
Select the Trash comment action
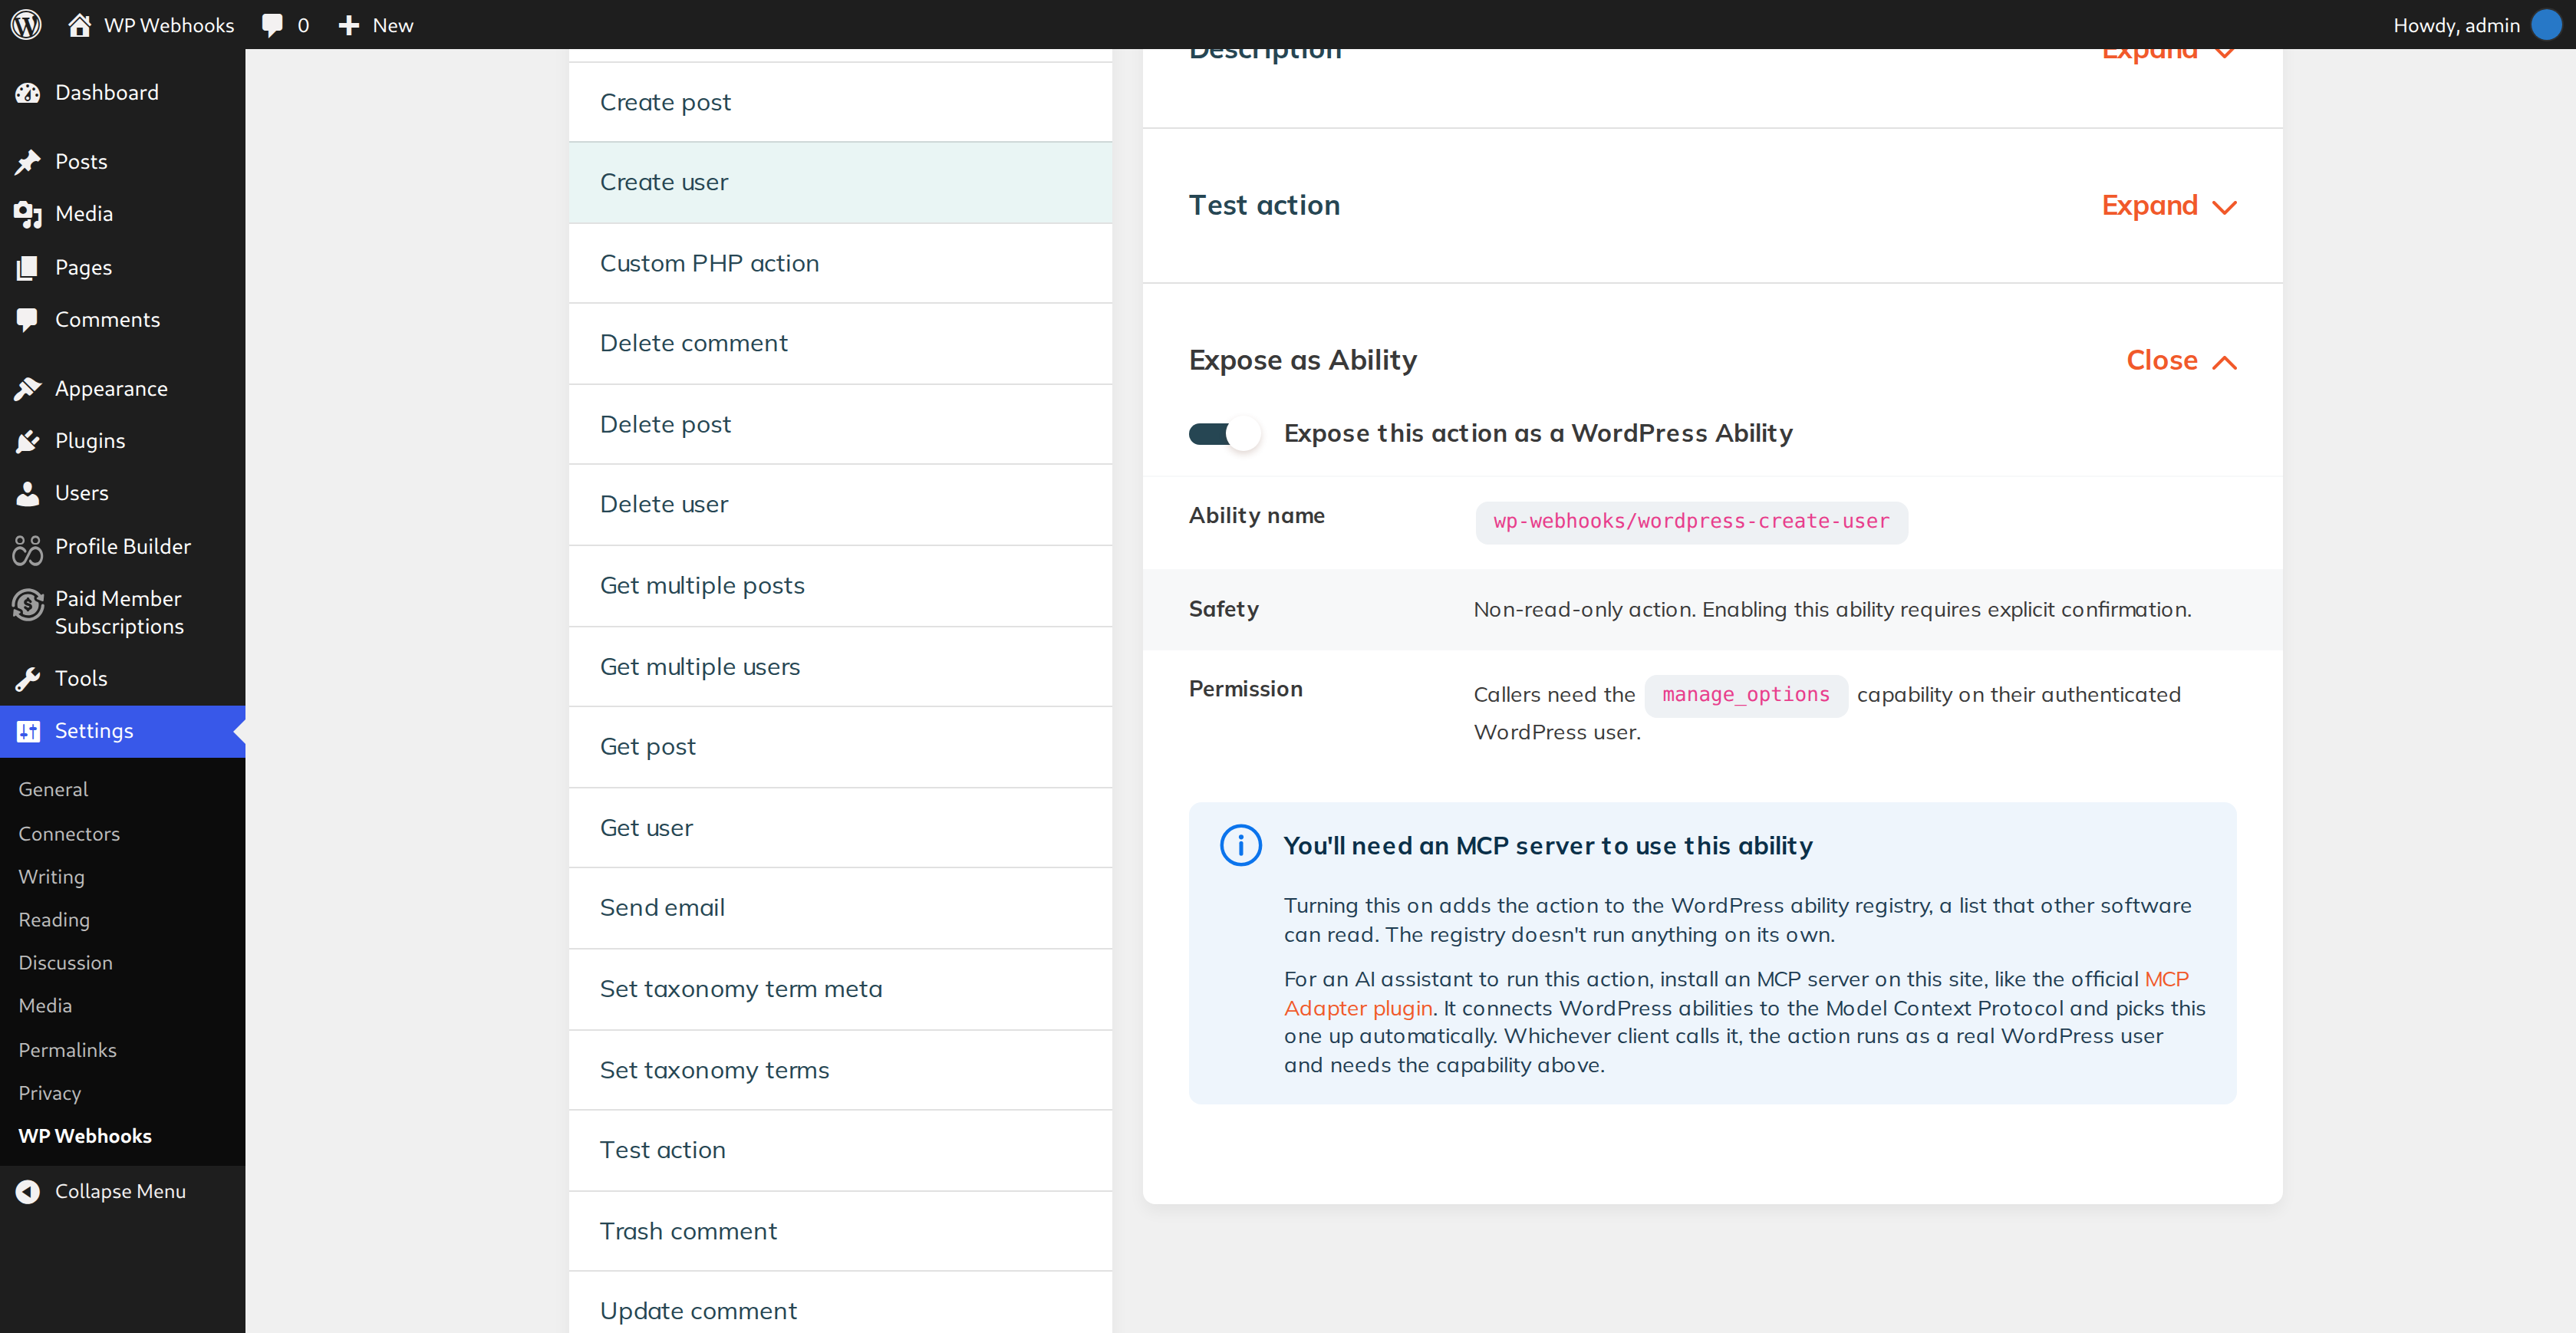[x=840, y=1230]
